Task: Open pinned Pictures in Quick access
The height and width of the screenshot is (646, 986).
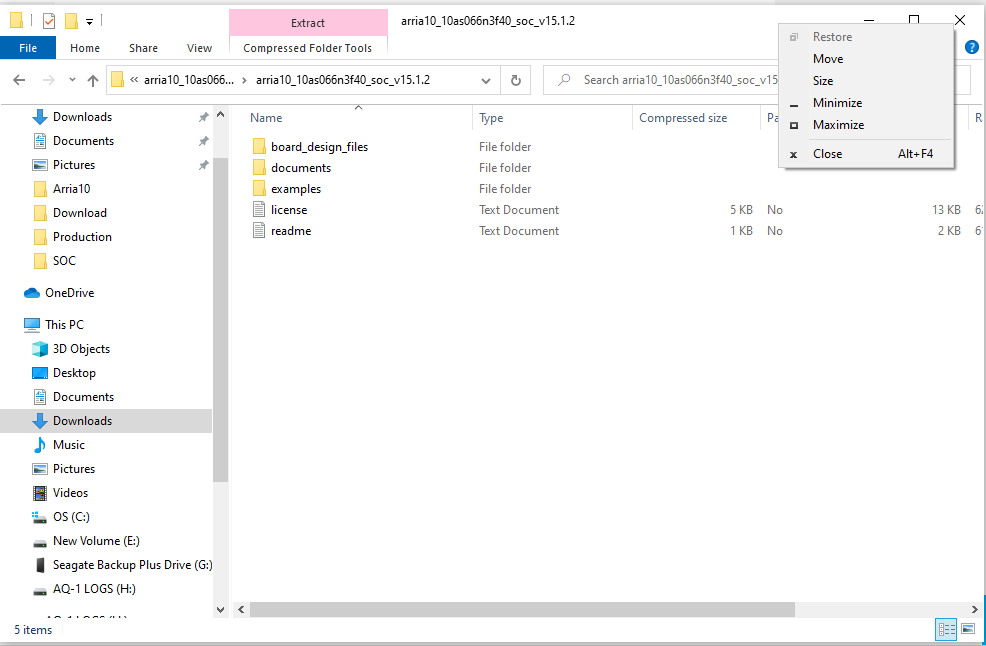Action: (x=74, y=165)
